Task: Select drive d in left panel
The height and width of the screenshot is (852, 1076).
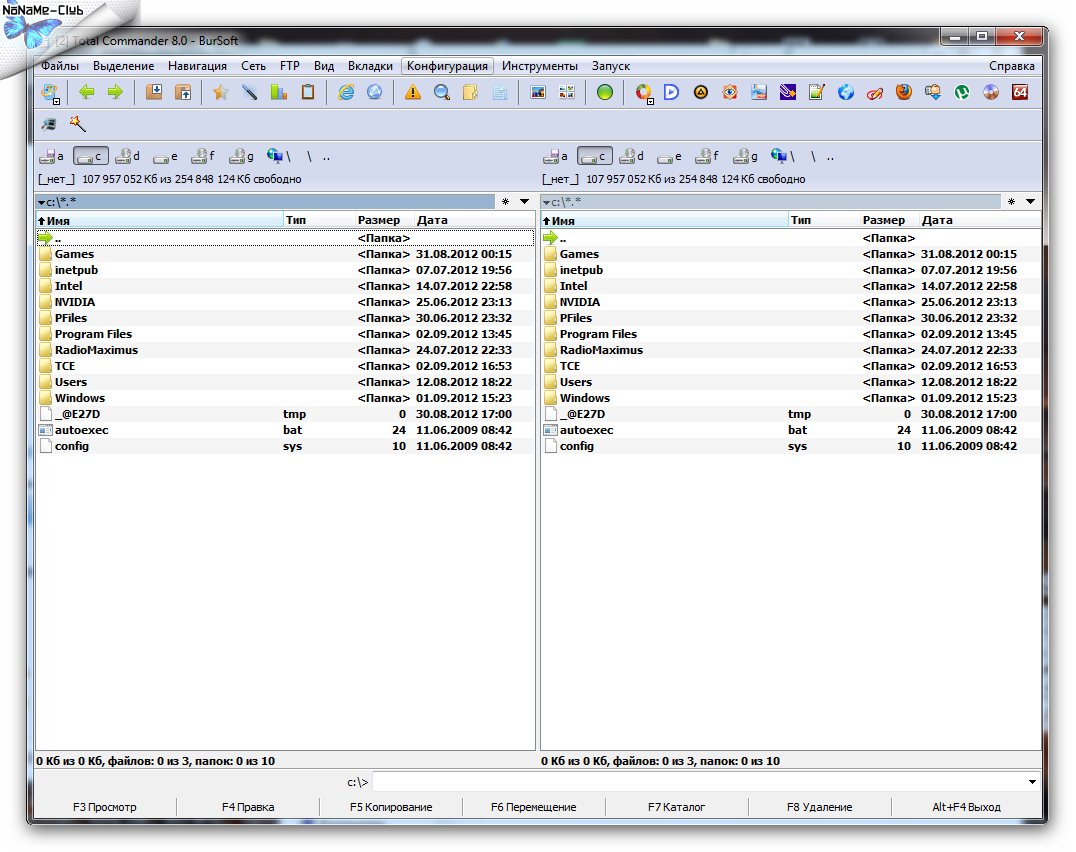Action: [x=128, y=156]
